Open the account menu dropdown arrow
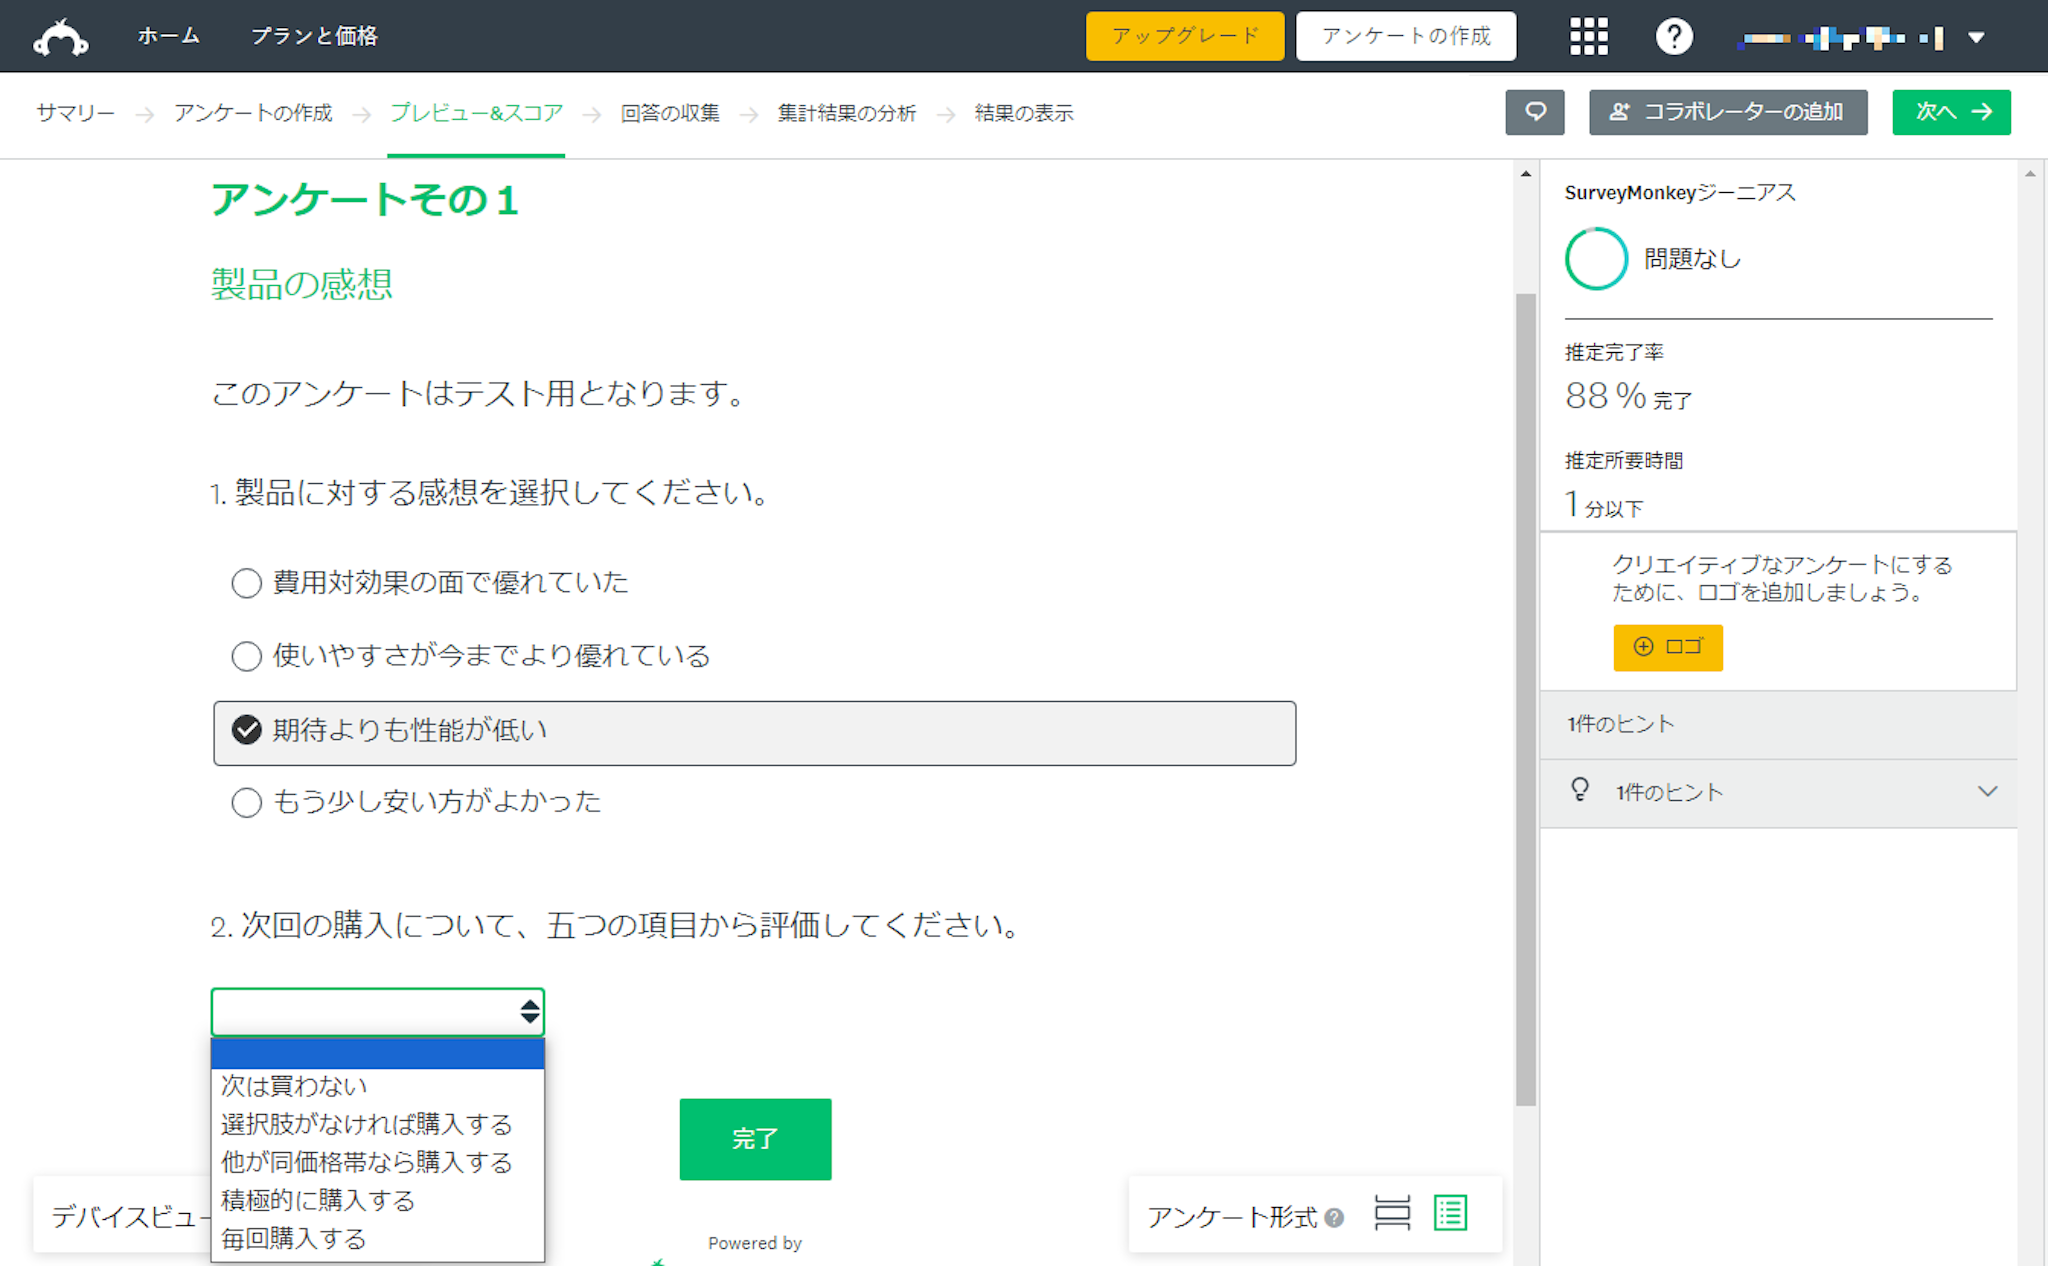 [1976, 38]
